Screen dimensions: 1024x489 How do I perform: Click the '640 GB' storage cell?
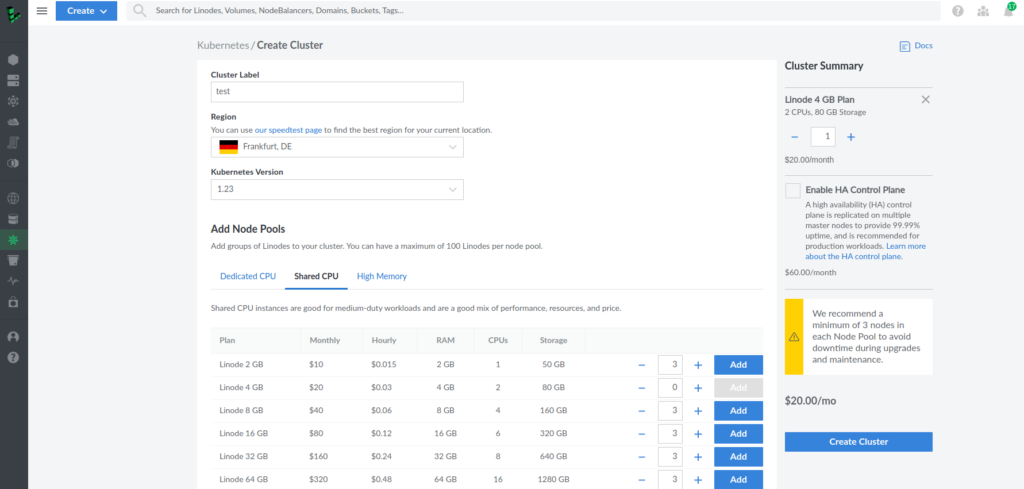(553, 456)
